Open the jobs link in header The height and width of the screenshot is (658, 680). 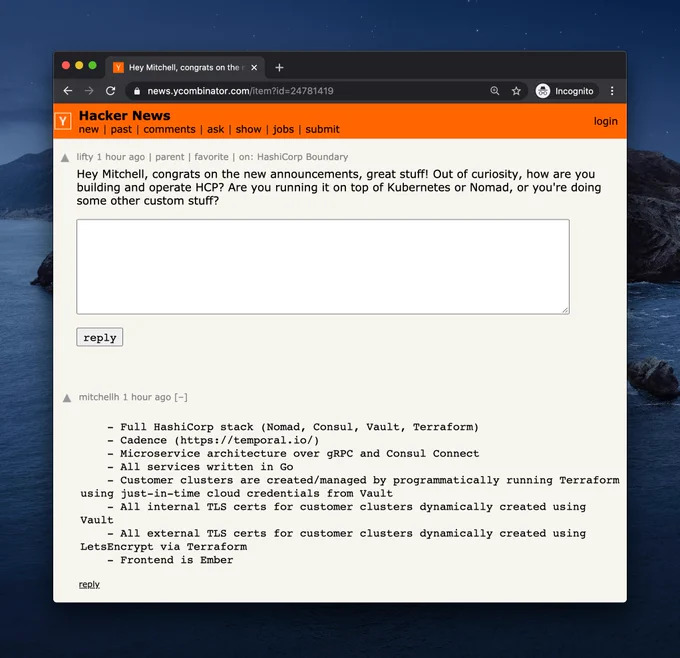point(283,129)
